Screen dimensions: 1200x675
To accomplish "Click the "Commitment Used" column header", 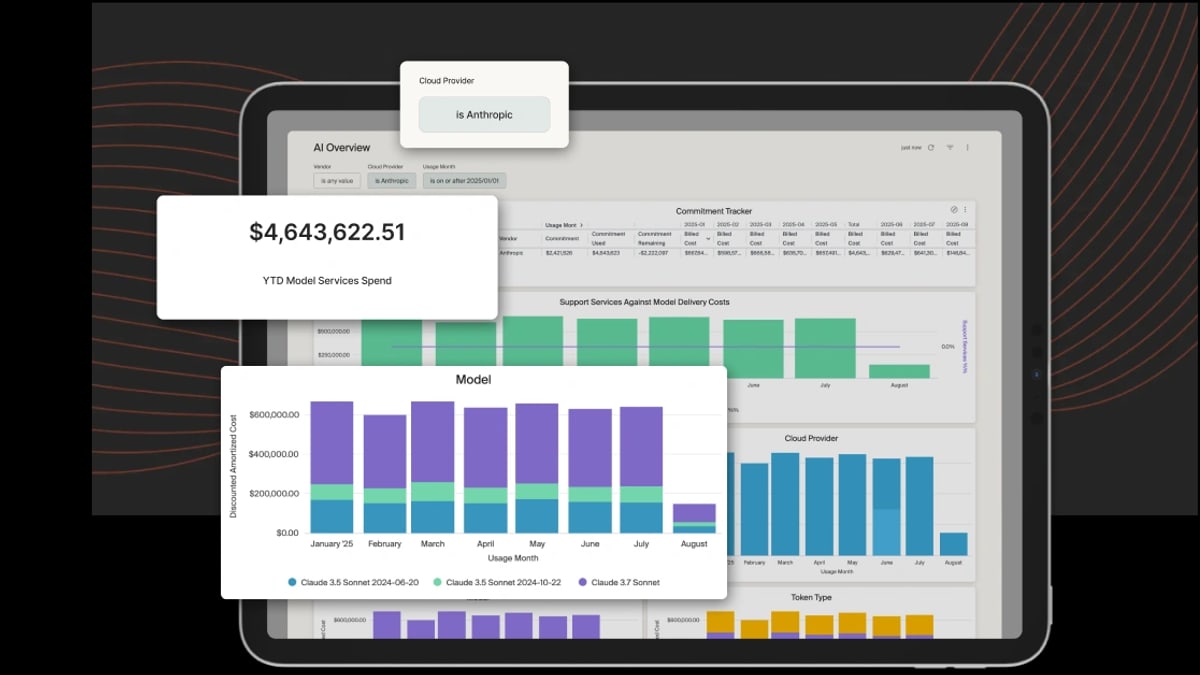I will click(608, 238).
